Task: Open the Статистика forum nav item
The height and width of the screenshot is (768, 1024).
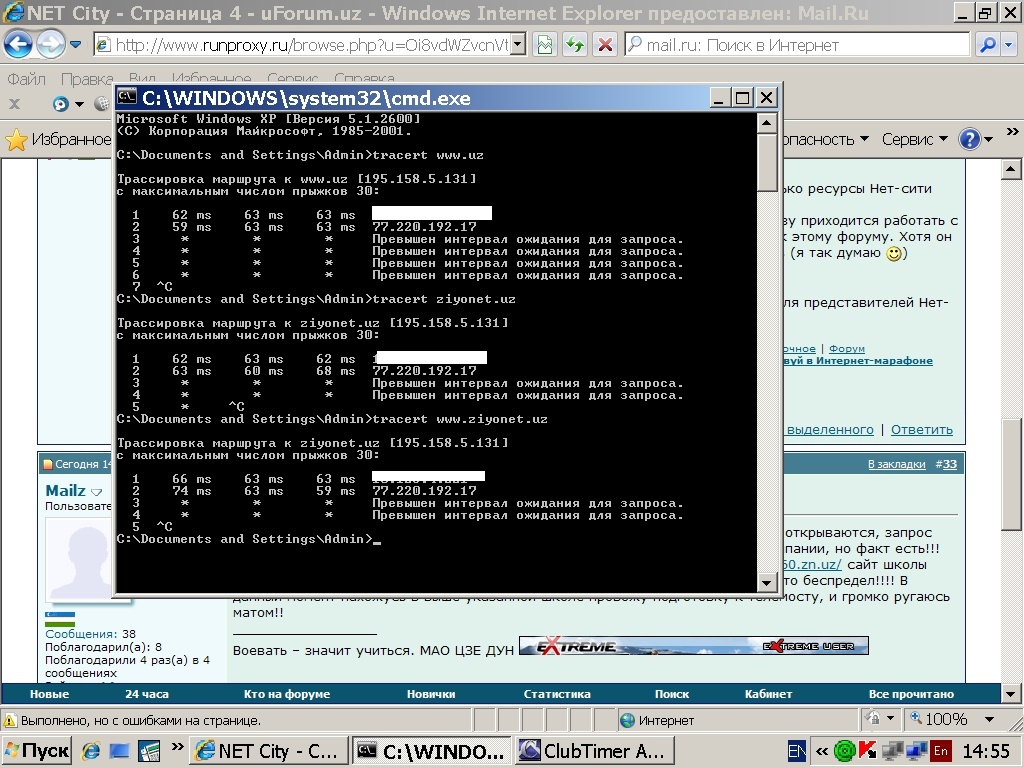Action: coord(556,694)
